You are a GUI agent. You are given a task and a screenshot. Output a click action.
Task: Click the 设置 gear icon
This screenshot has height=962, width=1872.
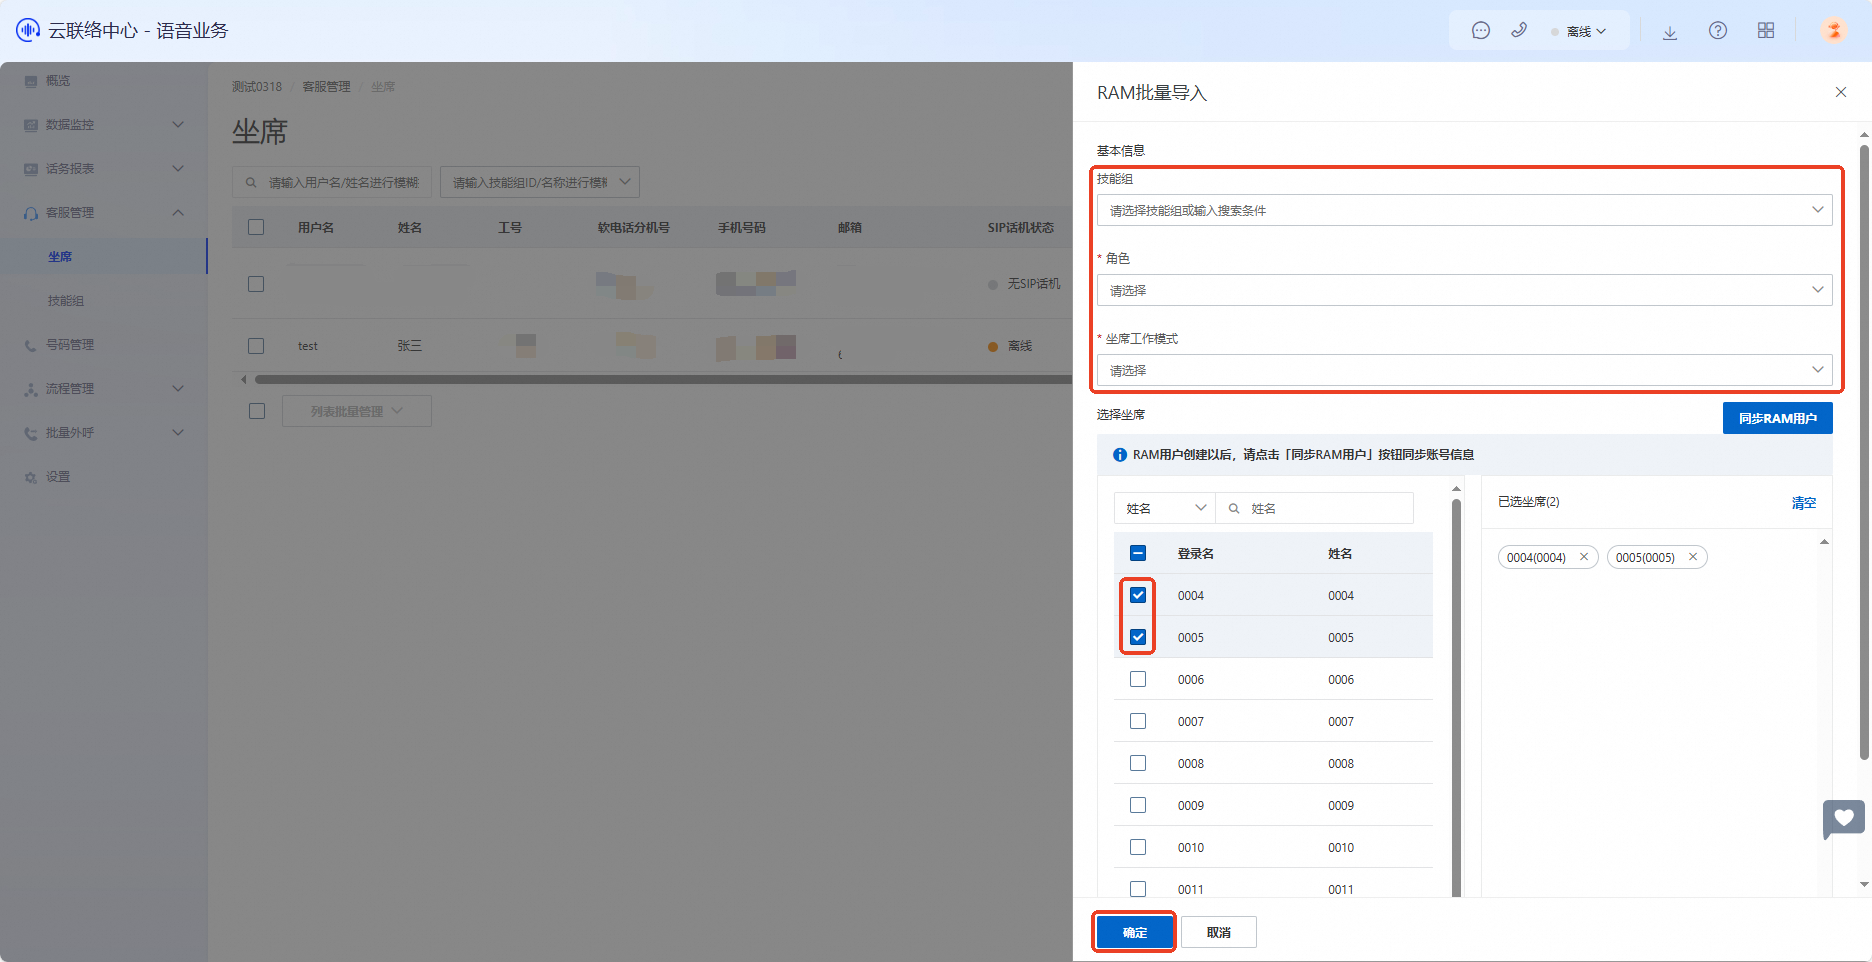31,477
